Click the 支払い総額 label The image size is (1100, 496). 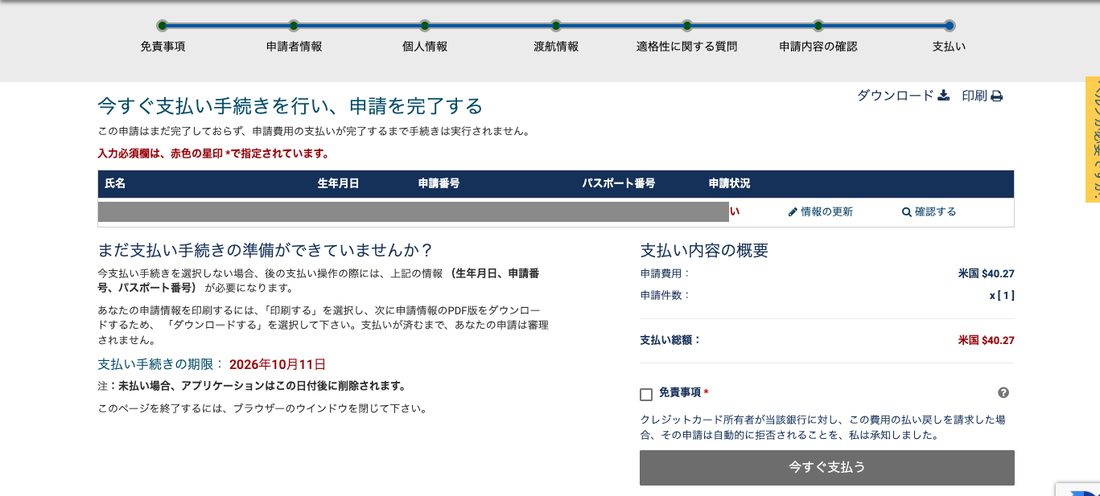pyautogui.click(x=671, y=340)
